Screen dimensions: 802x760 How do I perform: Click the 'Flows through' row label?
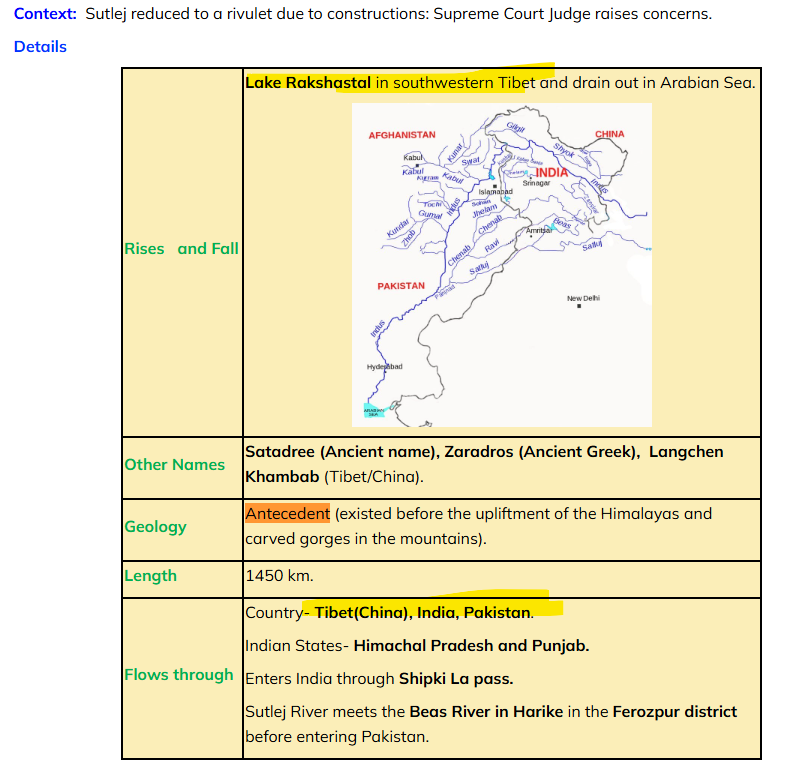(179, 675)
